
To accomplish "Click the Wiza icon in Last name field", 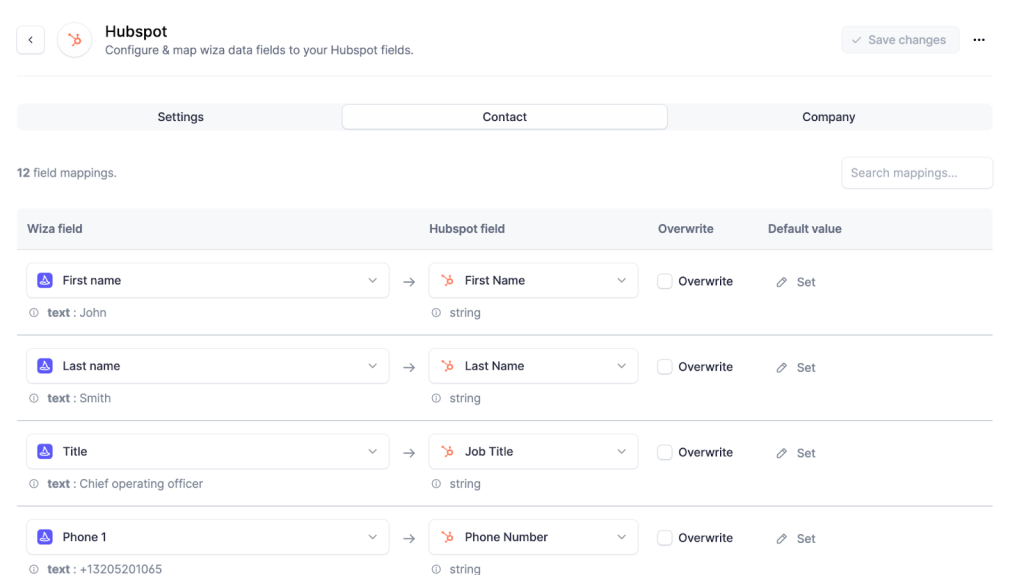I will pyautogui.click(x=44, y=366).
